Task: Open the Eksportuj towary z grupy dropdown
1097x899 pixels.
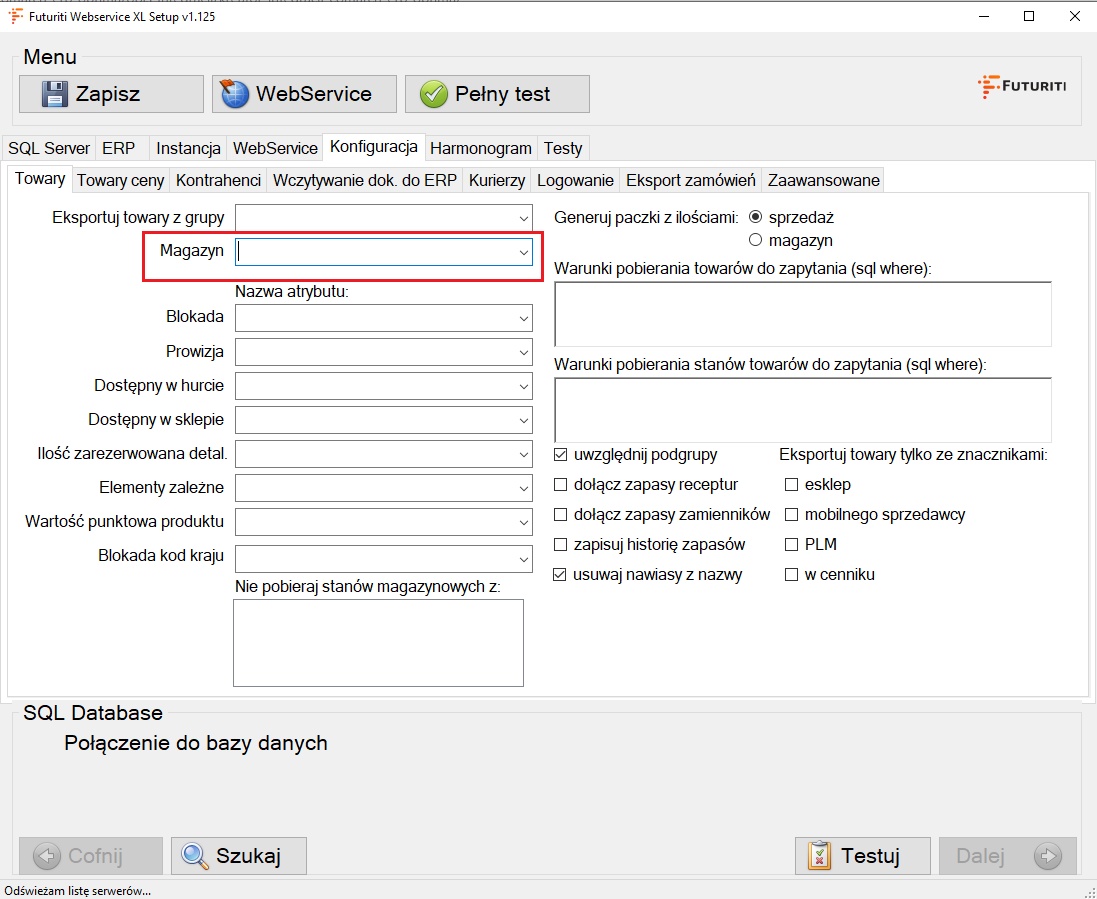Action: 523,218
